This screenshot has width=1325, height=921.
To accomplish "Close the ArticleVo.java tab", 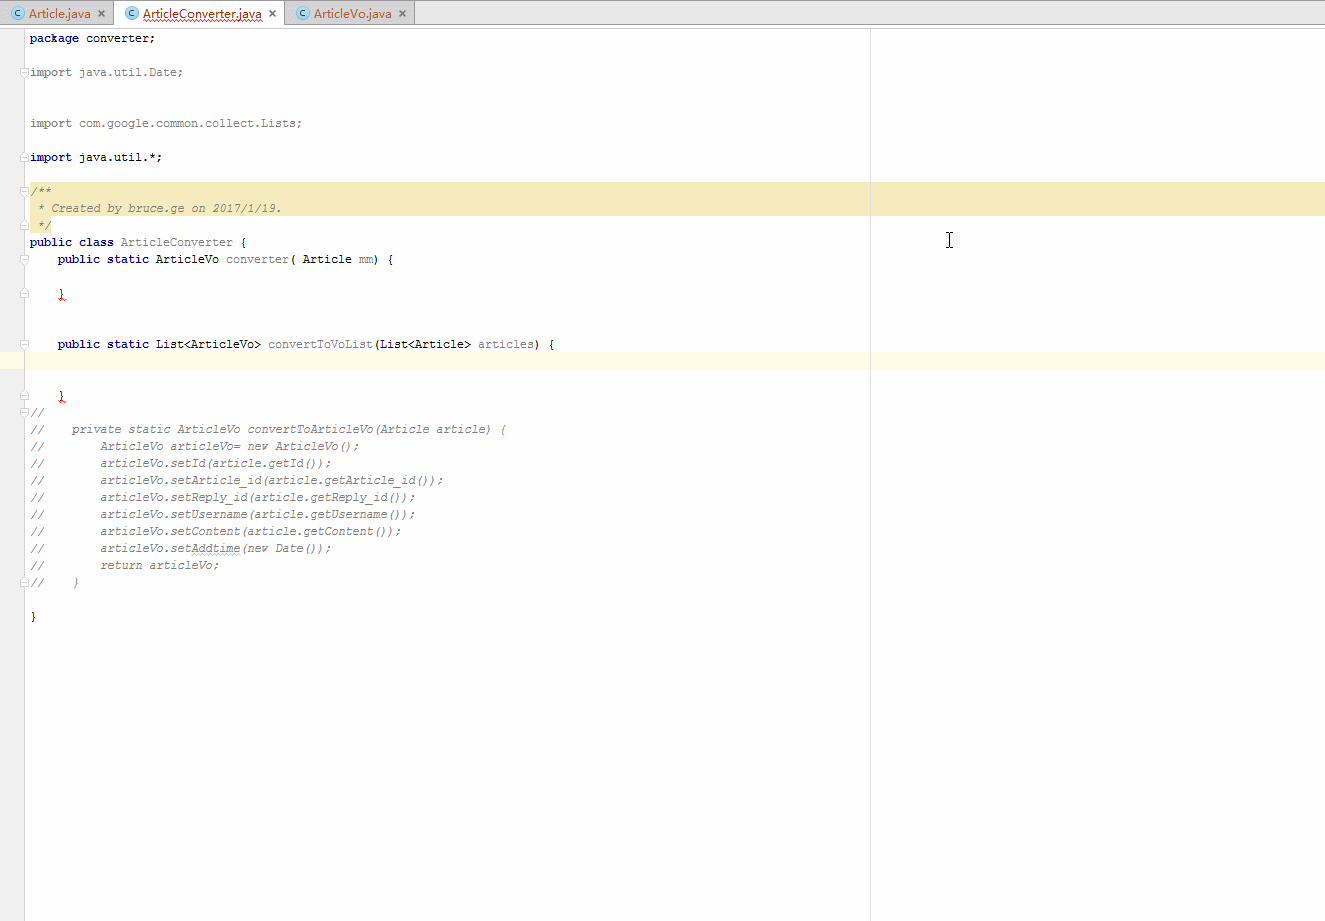I will click(403, 13).
